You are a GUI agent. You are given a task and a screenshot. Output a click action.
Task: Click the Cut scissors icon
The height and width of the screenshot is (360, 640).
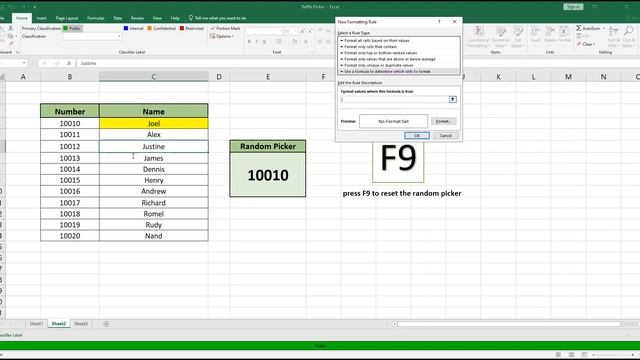click(x=10, y=28)
